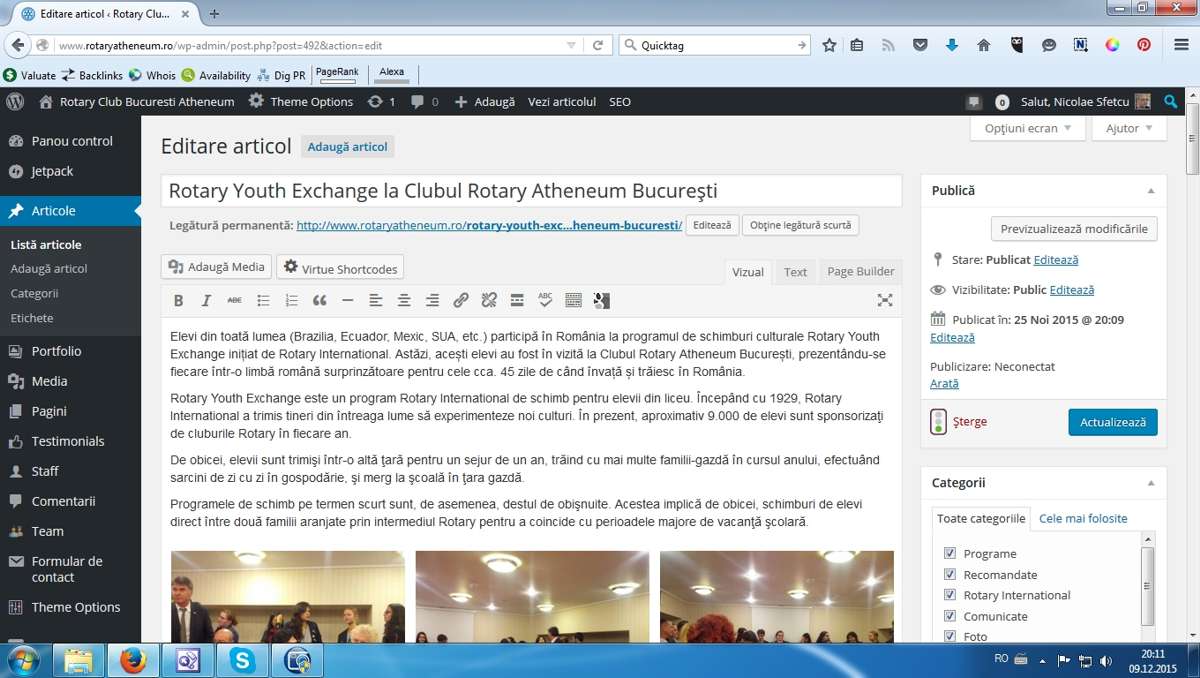This screenshot has width=1200, height=678.
Task: Toggle the Recomandate category checkbox
Action: point(950,574)
